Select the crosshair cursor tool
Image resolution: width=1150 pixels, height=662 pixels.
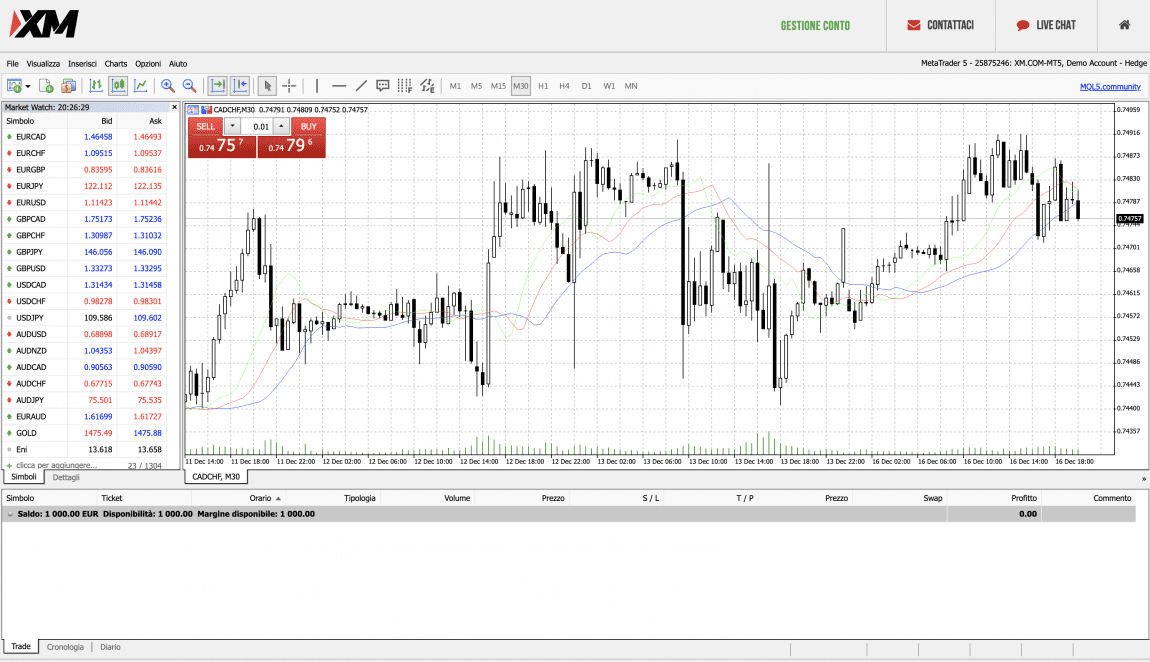coord(289,86)
